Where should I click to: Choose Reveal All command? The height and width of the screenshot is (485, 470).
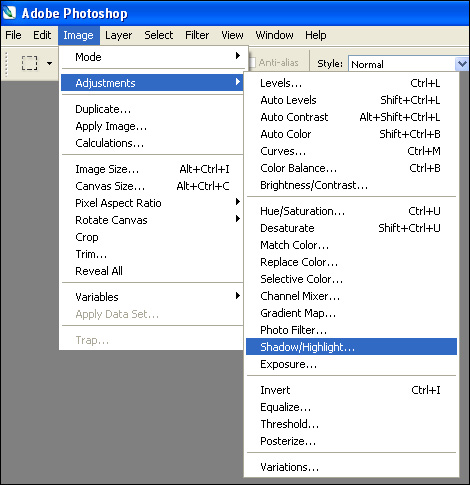click(153, 271)
